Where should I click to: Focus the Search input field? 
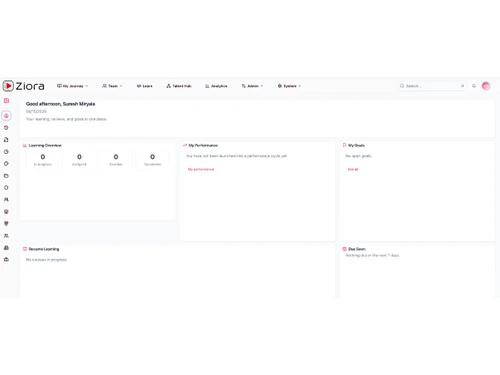coord(432,86)
